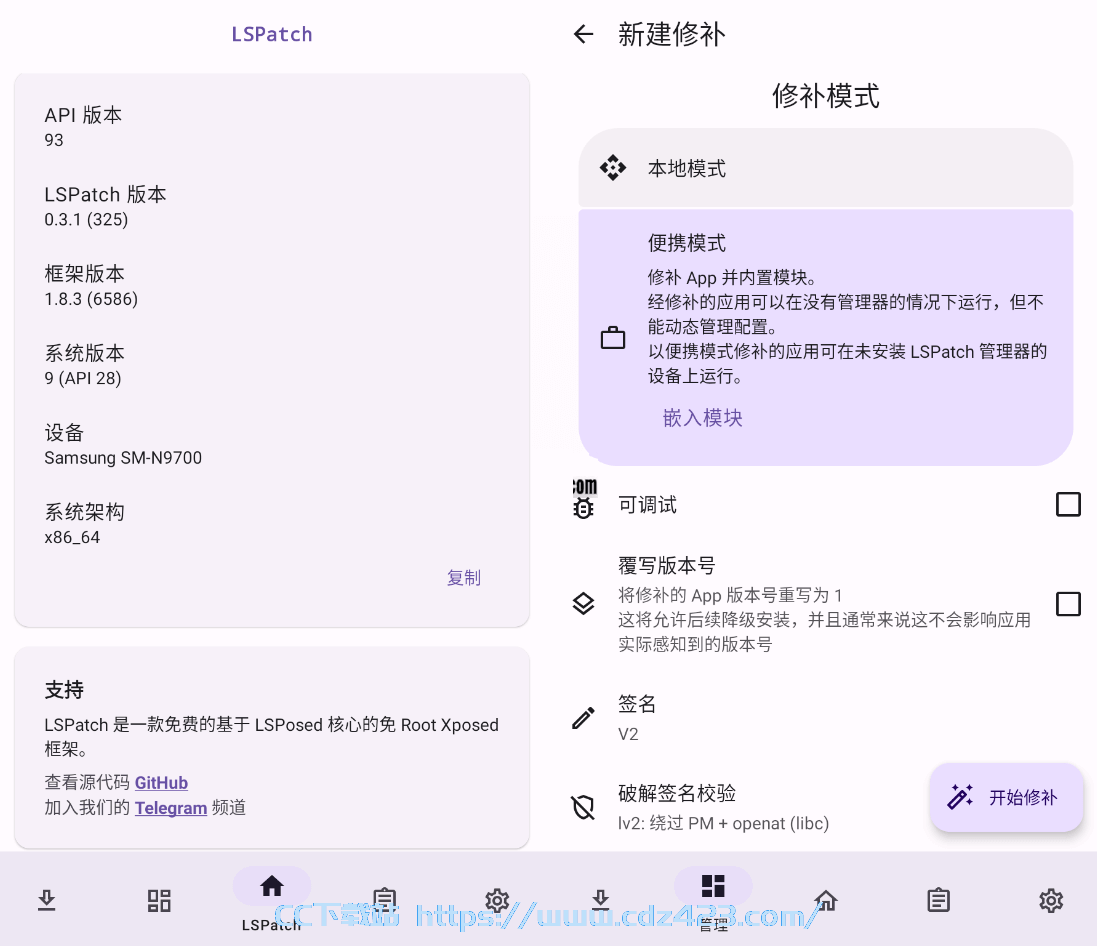Click the 新建修补 page title
Image resolution: width=1097 pixels, height=946 pixels.
(672, 34)
